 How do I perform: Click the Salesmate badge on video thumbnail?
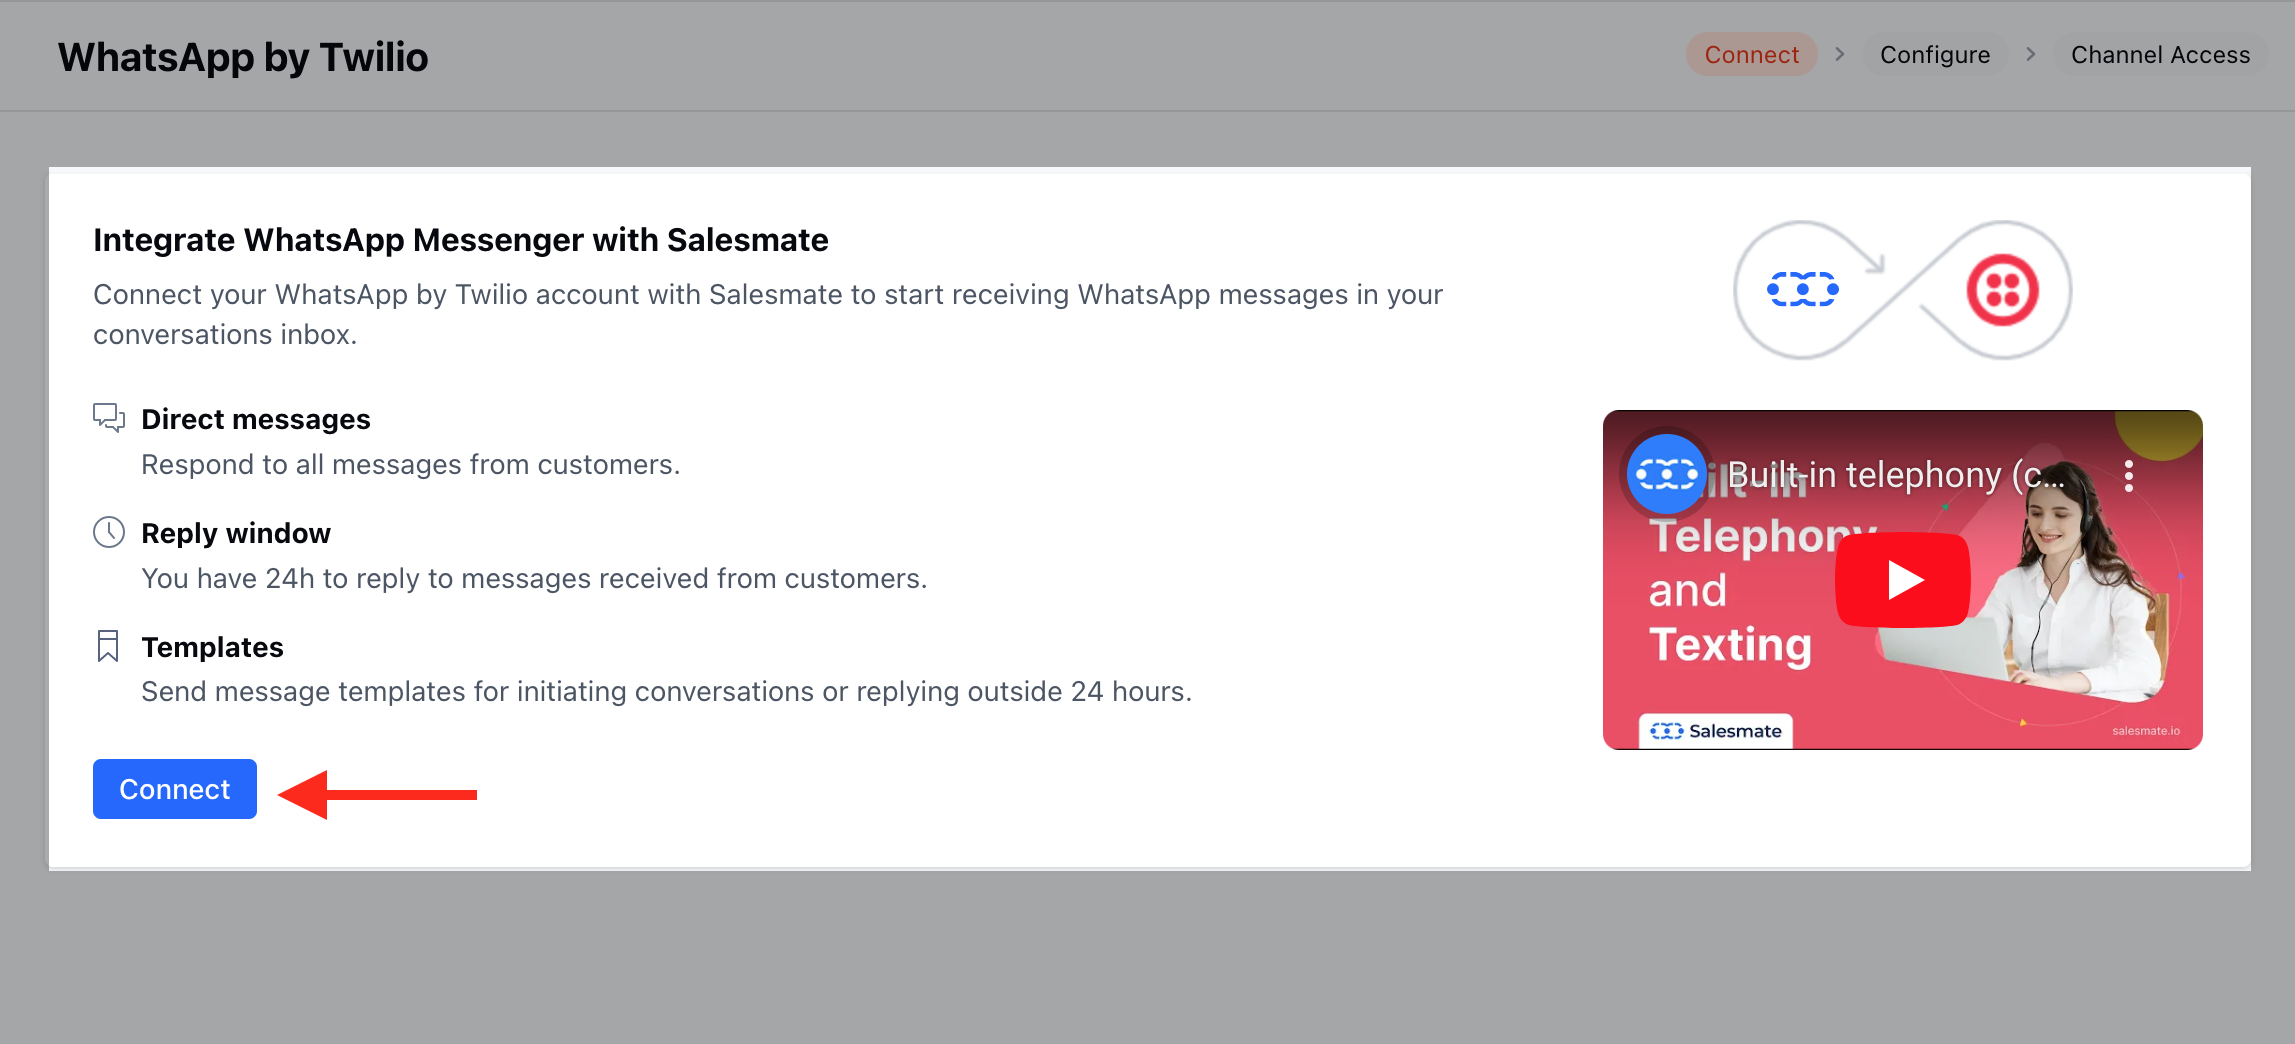(x=1716, y=731)
